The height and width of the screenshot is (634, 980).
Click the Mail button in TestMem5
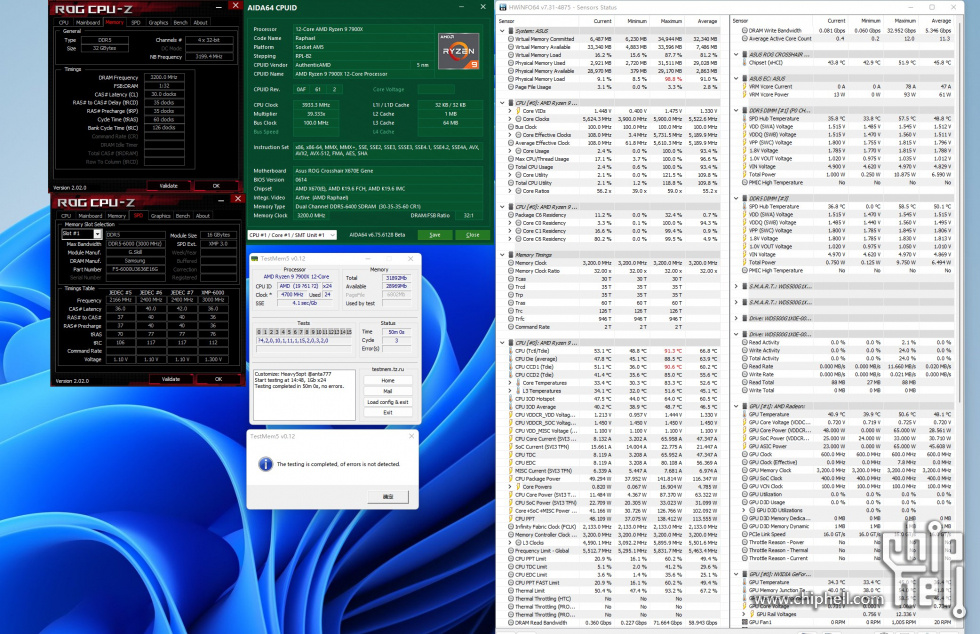coord(388,391)
